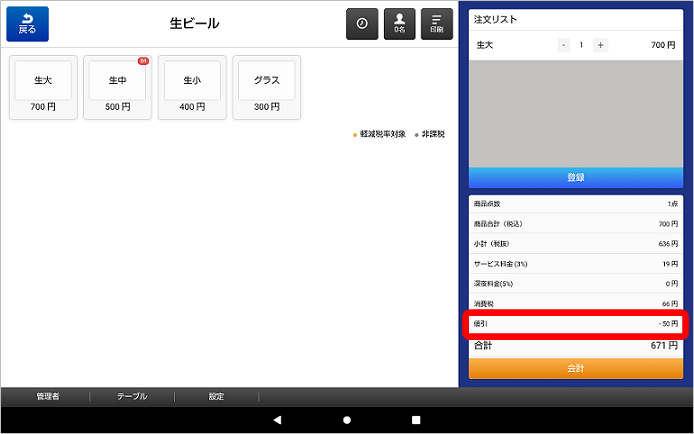694x434 pixels.
Task: Tap the Android back triangle
Action: coord(277,419)
